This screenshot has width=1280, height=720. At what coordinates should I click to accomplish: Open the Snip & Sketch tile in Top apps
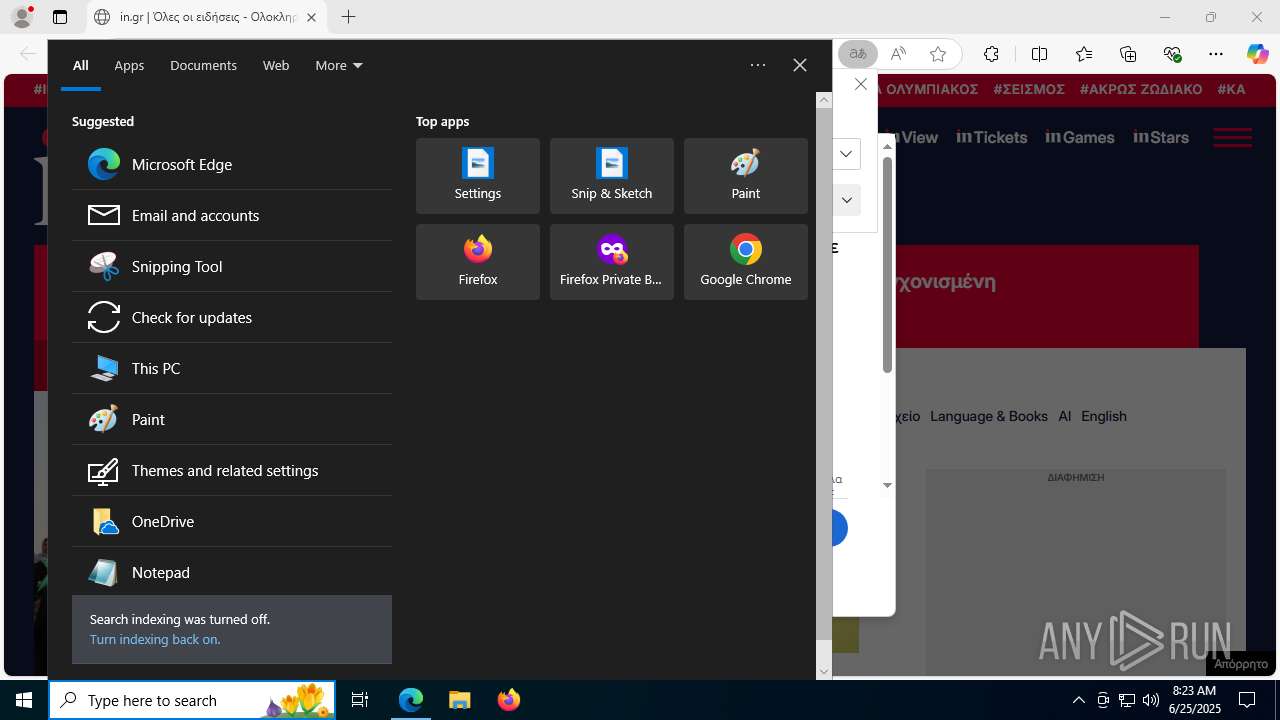[x=612, y=176]
